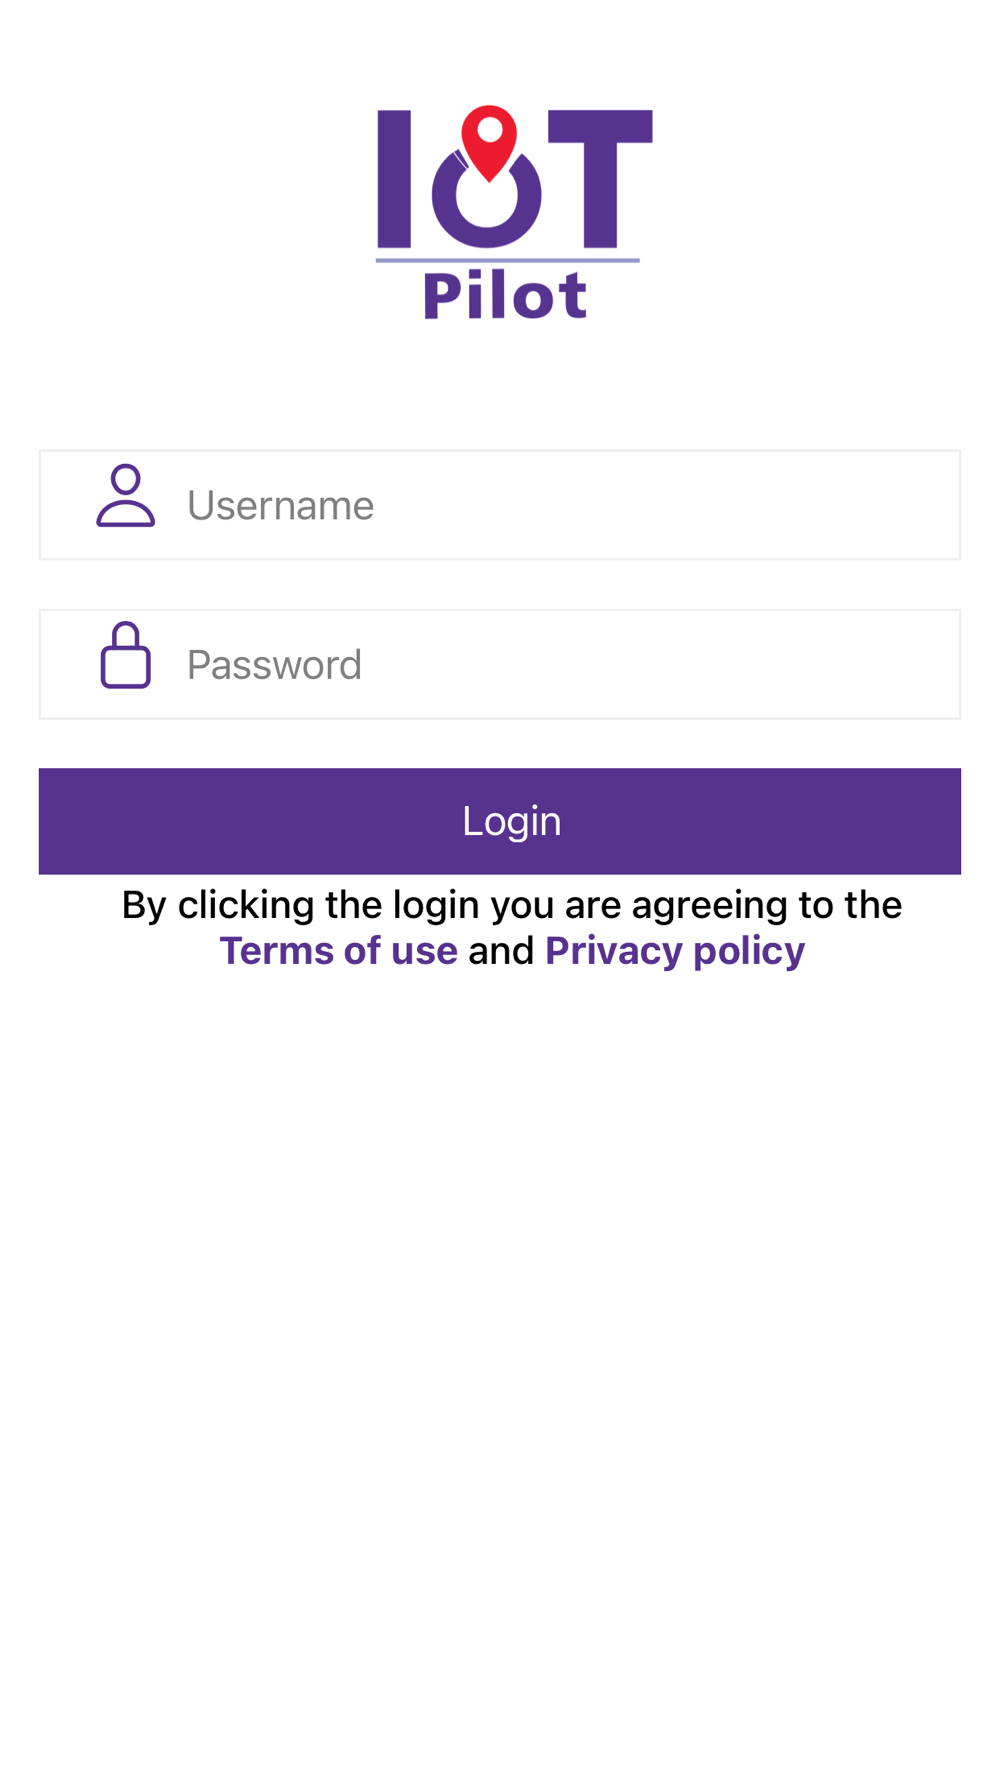Open the Terms of use link
The height and width of the screenshot is (1778, 1000).
coord(338,950)
